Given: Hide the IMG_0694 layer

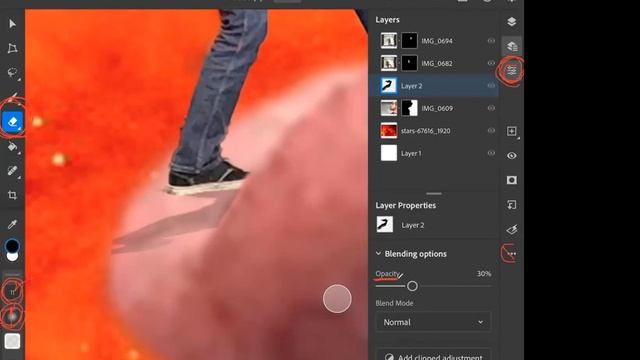Looking at the screenshot, I should 491,41.
